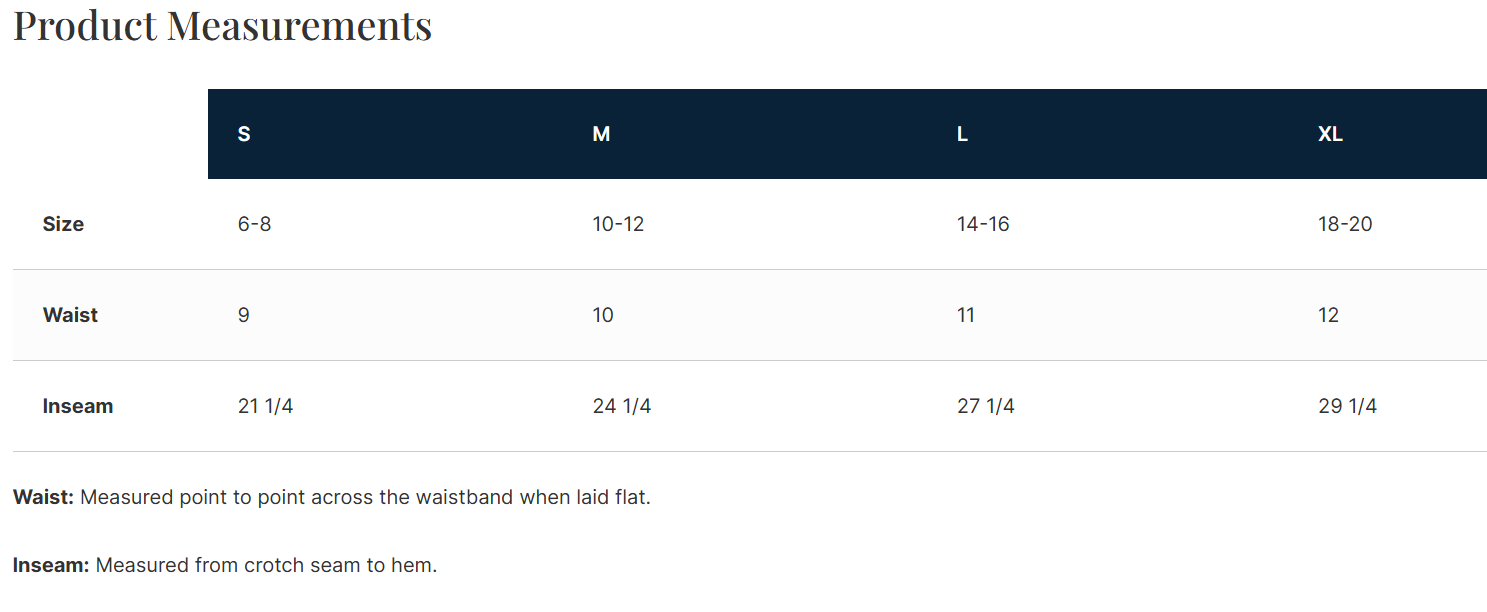Select waist value 9 for small
1487x612 pixels.
tap(244, 315)
